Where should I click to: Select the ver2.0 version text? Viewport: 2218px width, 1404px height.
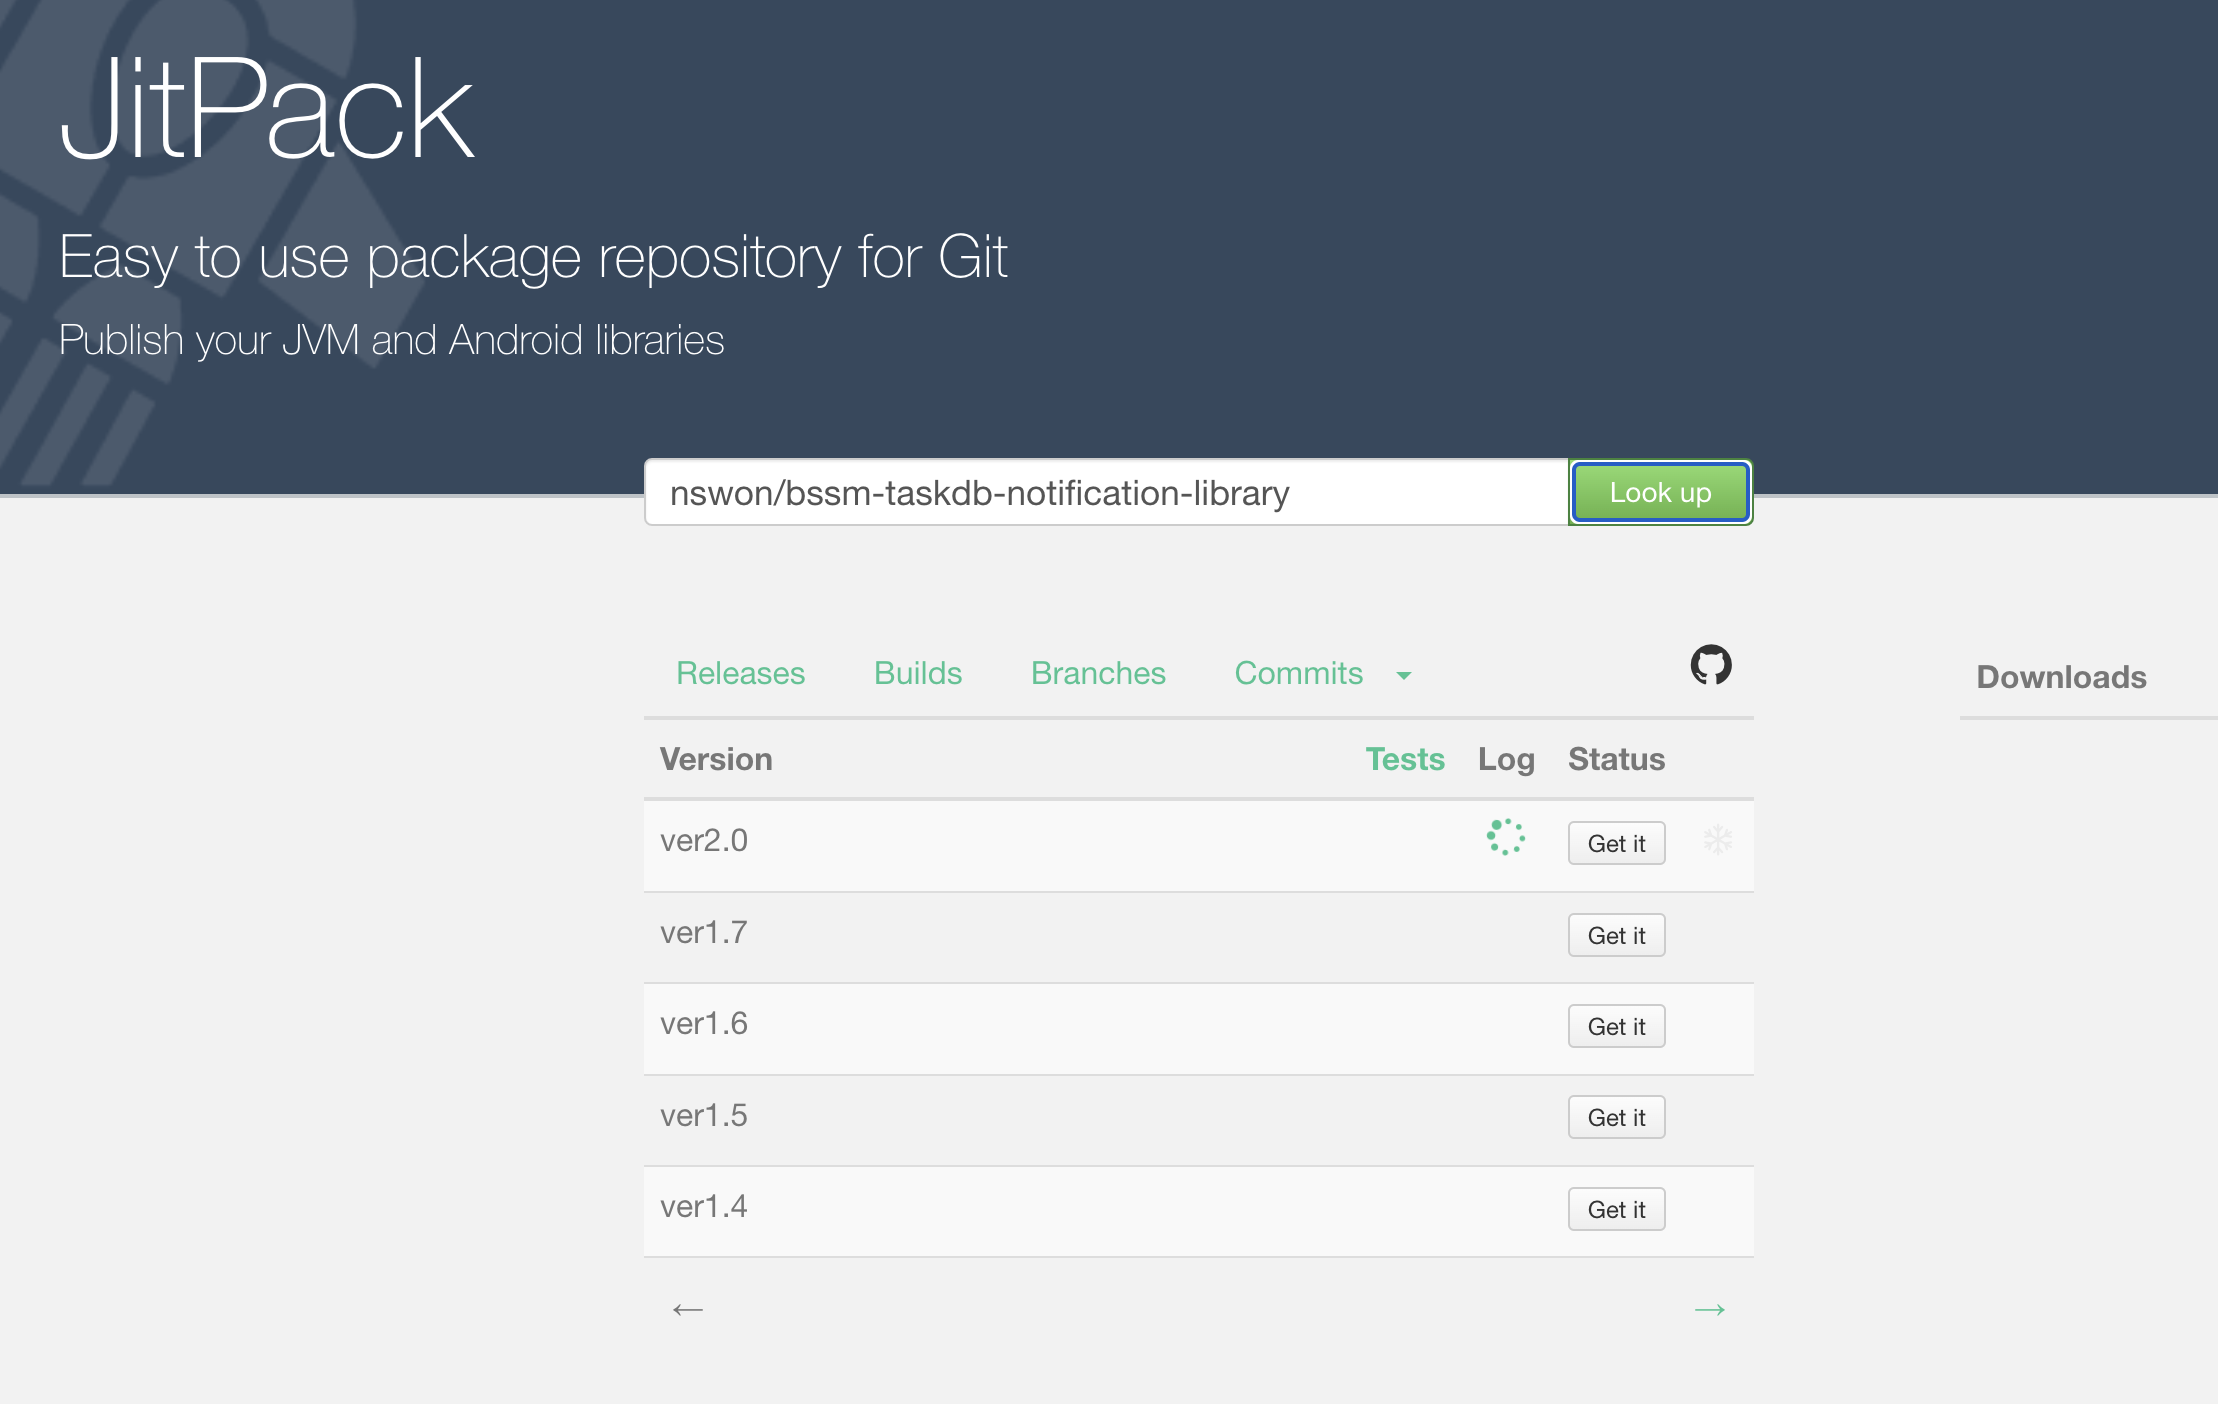click(703, 840)
